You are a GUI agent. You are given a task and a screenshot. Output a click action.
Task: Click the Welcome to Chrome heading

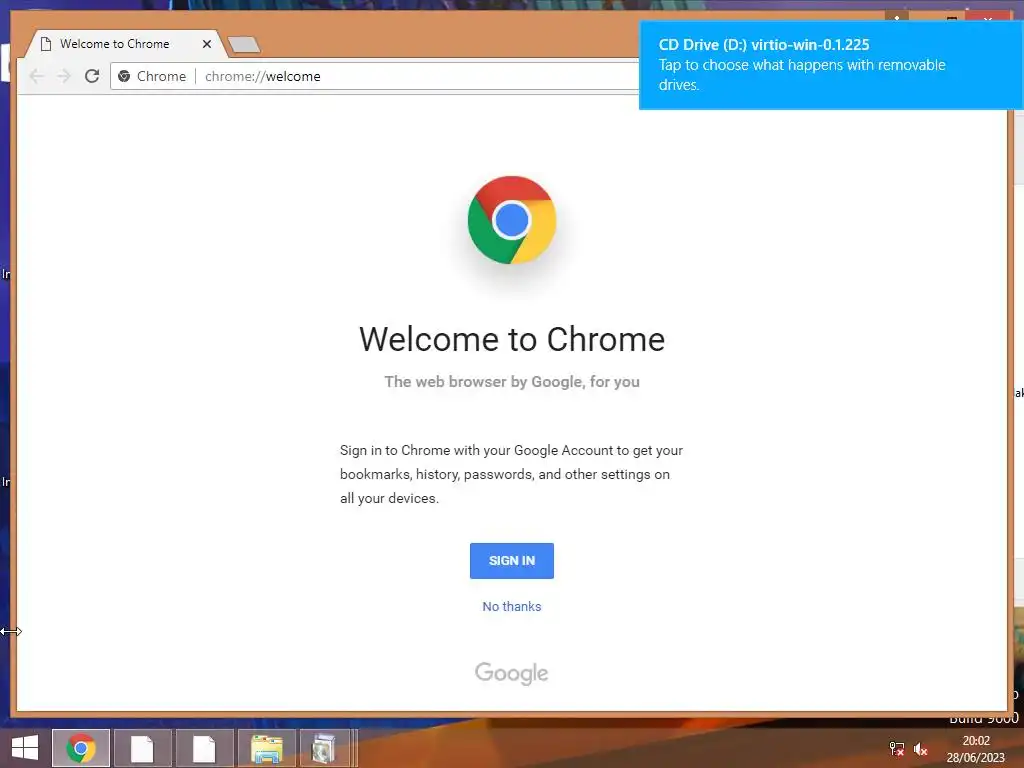(x=512, y=340)
